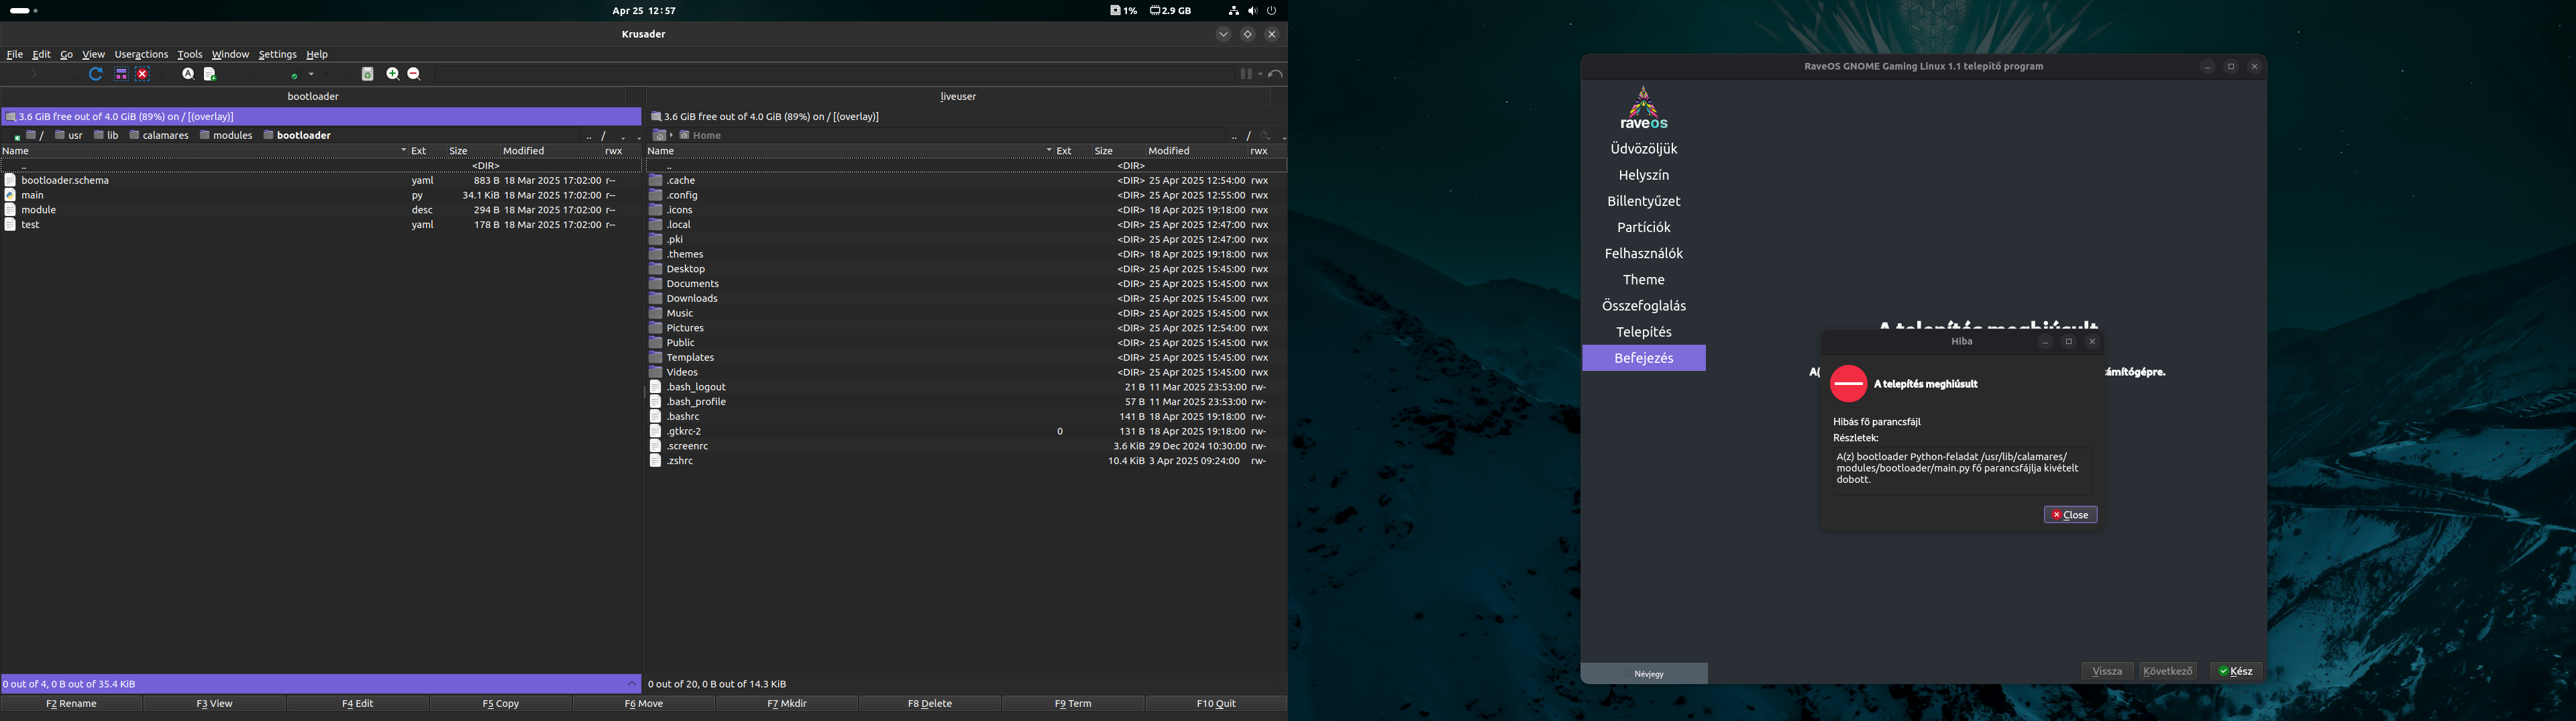
Task: Click the blue Reload toolbar icon
Action: (96, 74)
